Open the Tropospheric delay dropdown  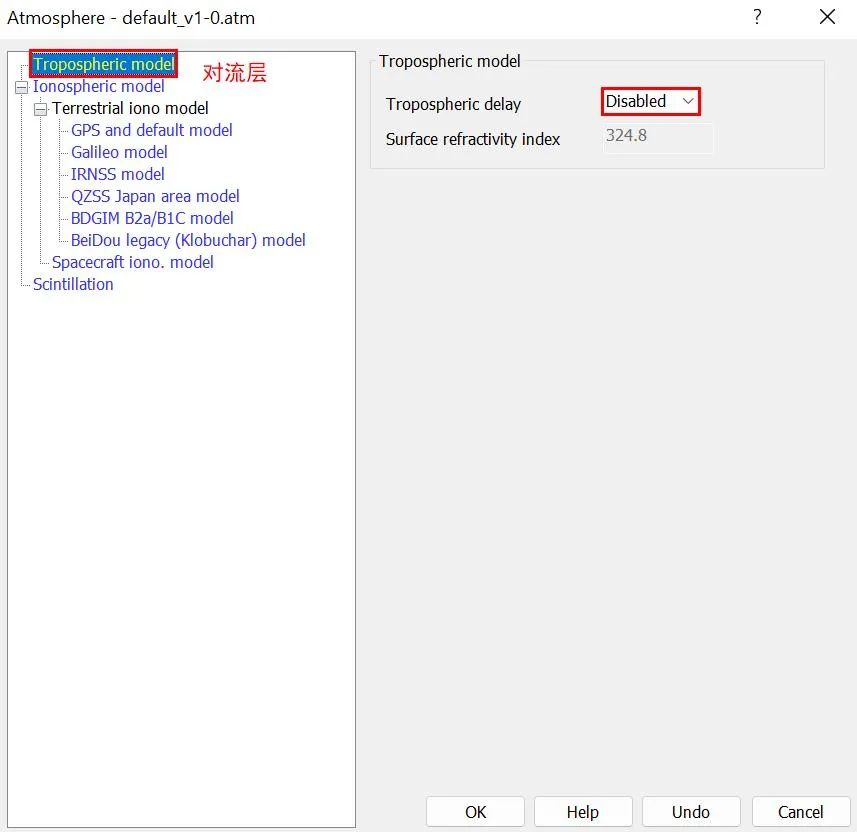point(650,101)
